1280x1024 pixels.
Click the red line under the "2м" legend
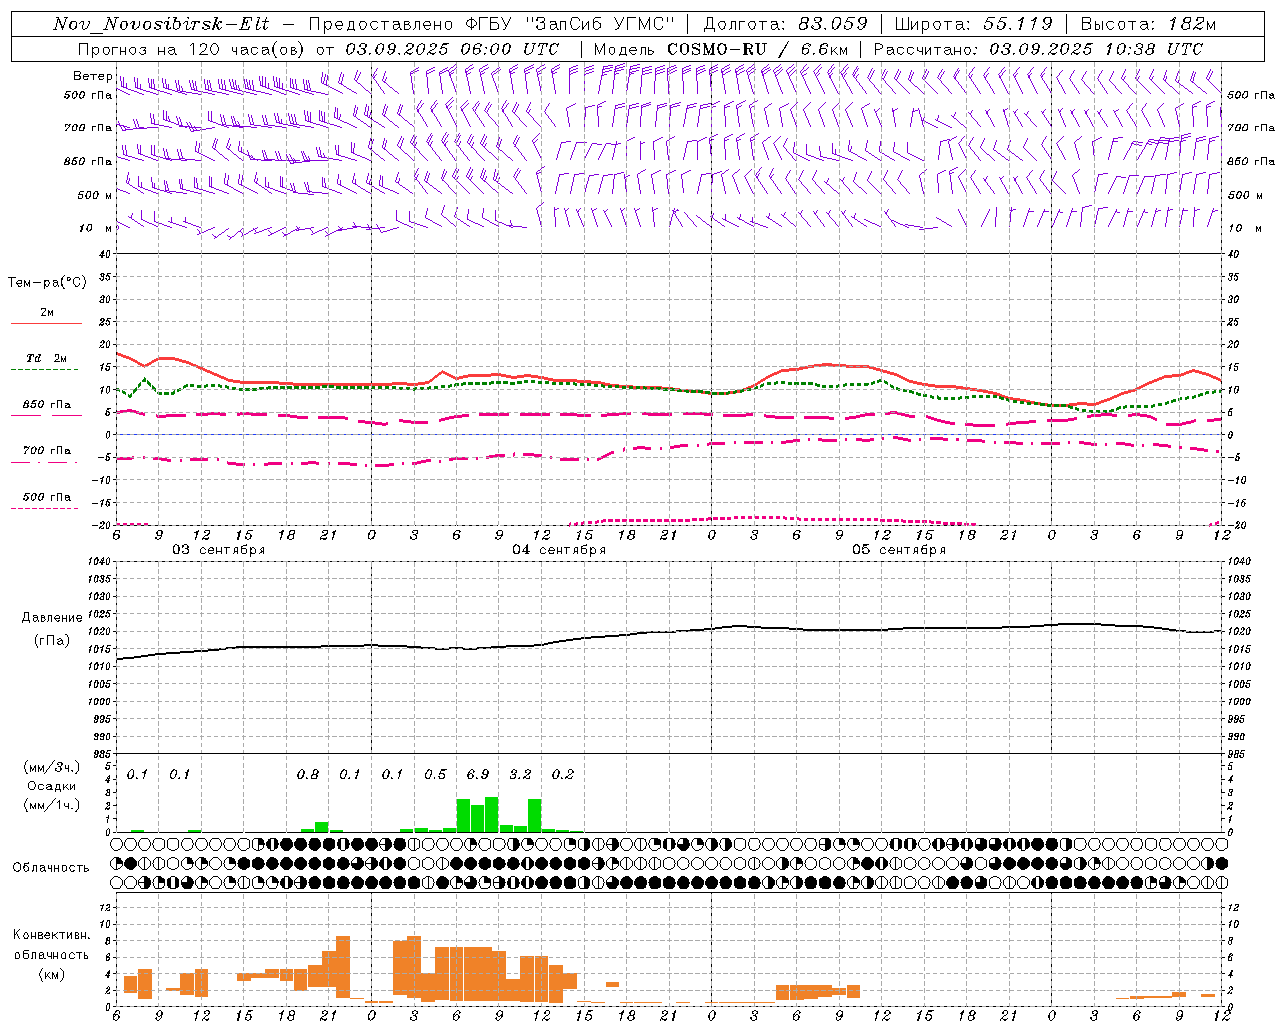(46, 324)
